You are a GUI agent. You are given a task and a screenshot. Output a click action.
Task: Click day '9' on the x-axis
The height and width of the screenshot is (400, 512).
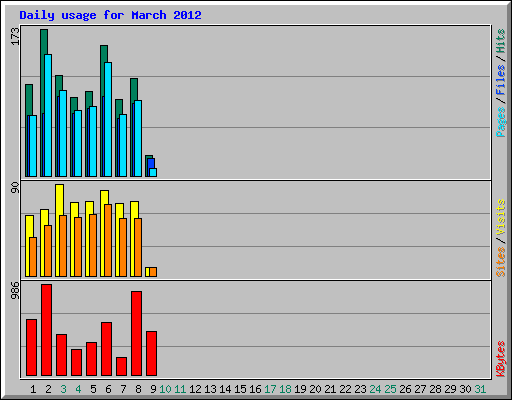click(x=153, y=389)
